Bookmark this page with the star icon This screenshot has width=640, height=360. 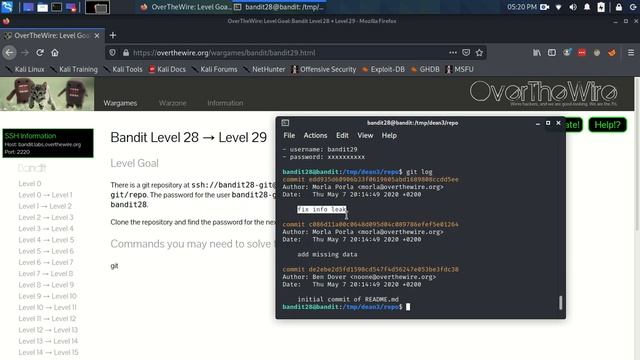[479, 53]
